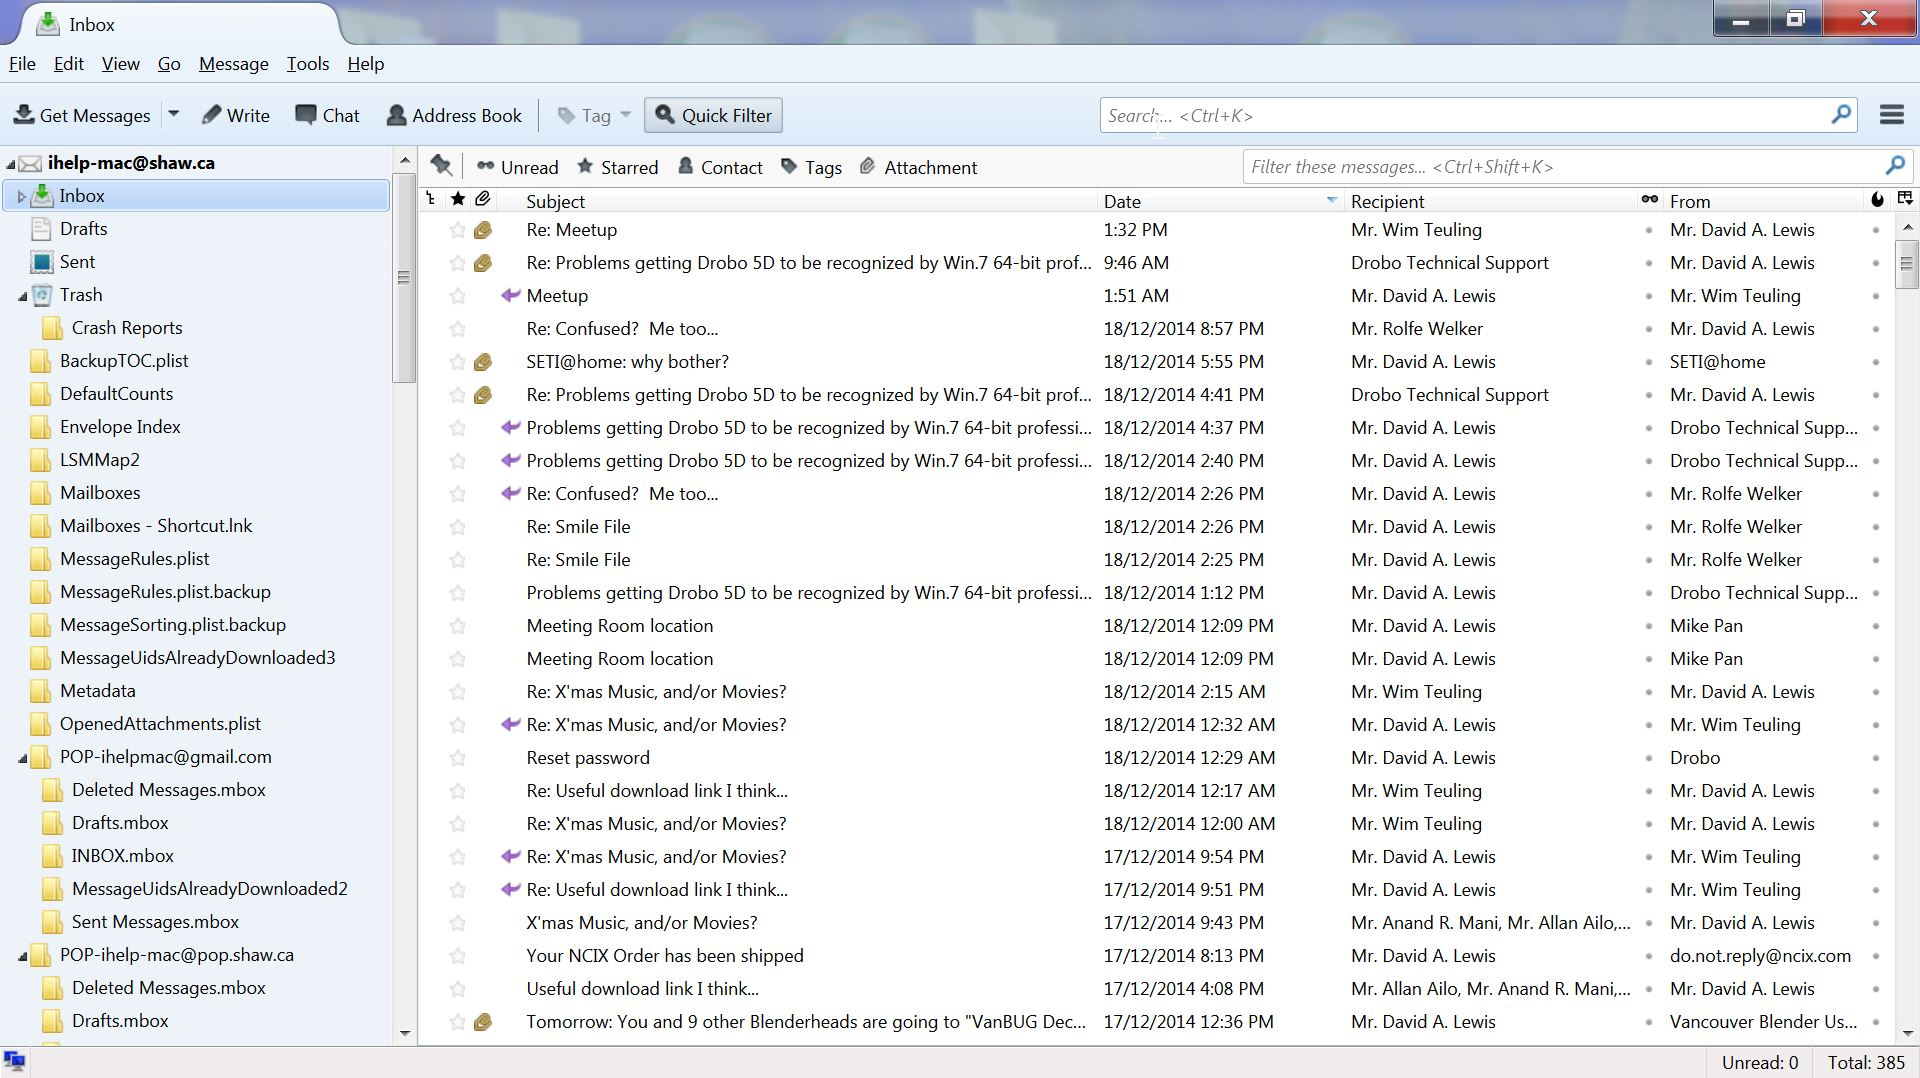Click the column picker icon in header
This screenshot has width=1920, height=1078.
click(1905, 200)
